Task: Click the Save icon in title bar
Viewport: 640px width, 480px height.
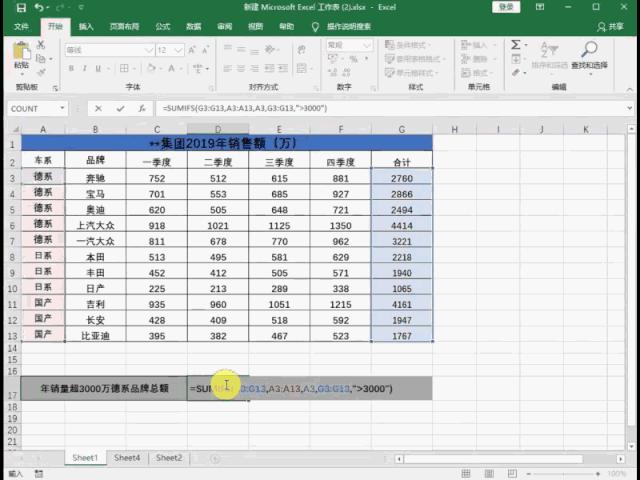Action: [x=21, y=7]
